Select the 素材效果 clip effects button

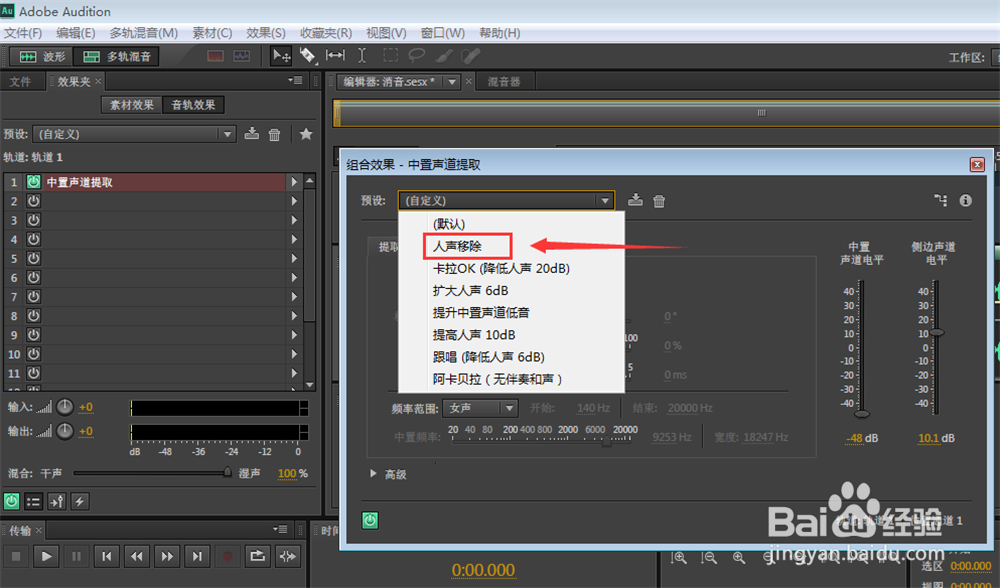coord(131,105)
